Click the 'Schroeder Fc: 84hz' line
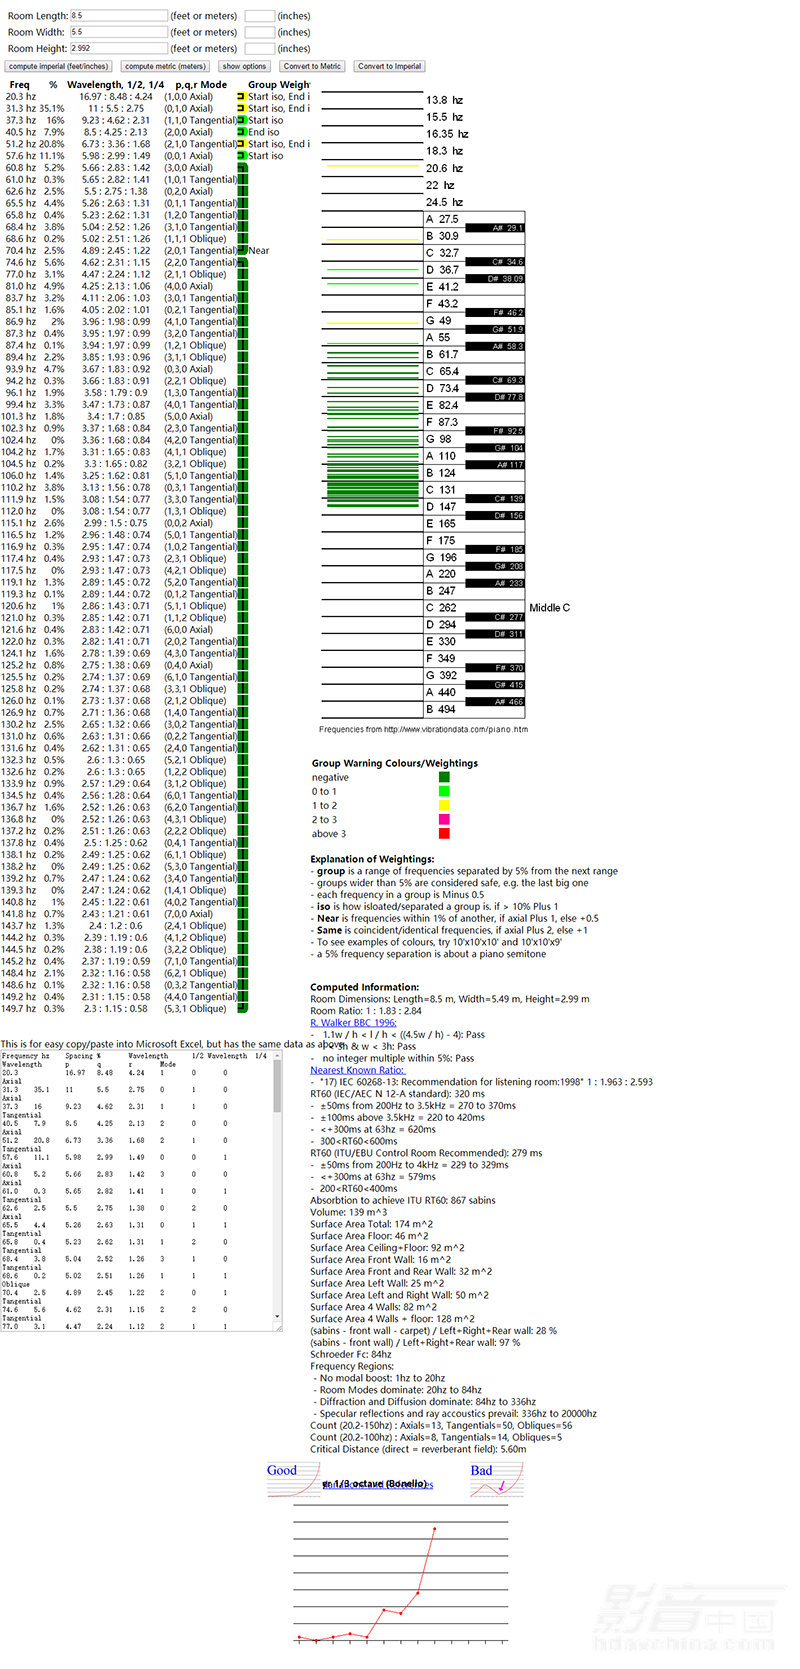800x1669 pixels. [x=351, y=1354]
